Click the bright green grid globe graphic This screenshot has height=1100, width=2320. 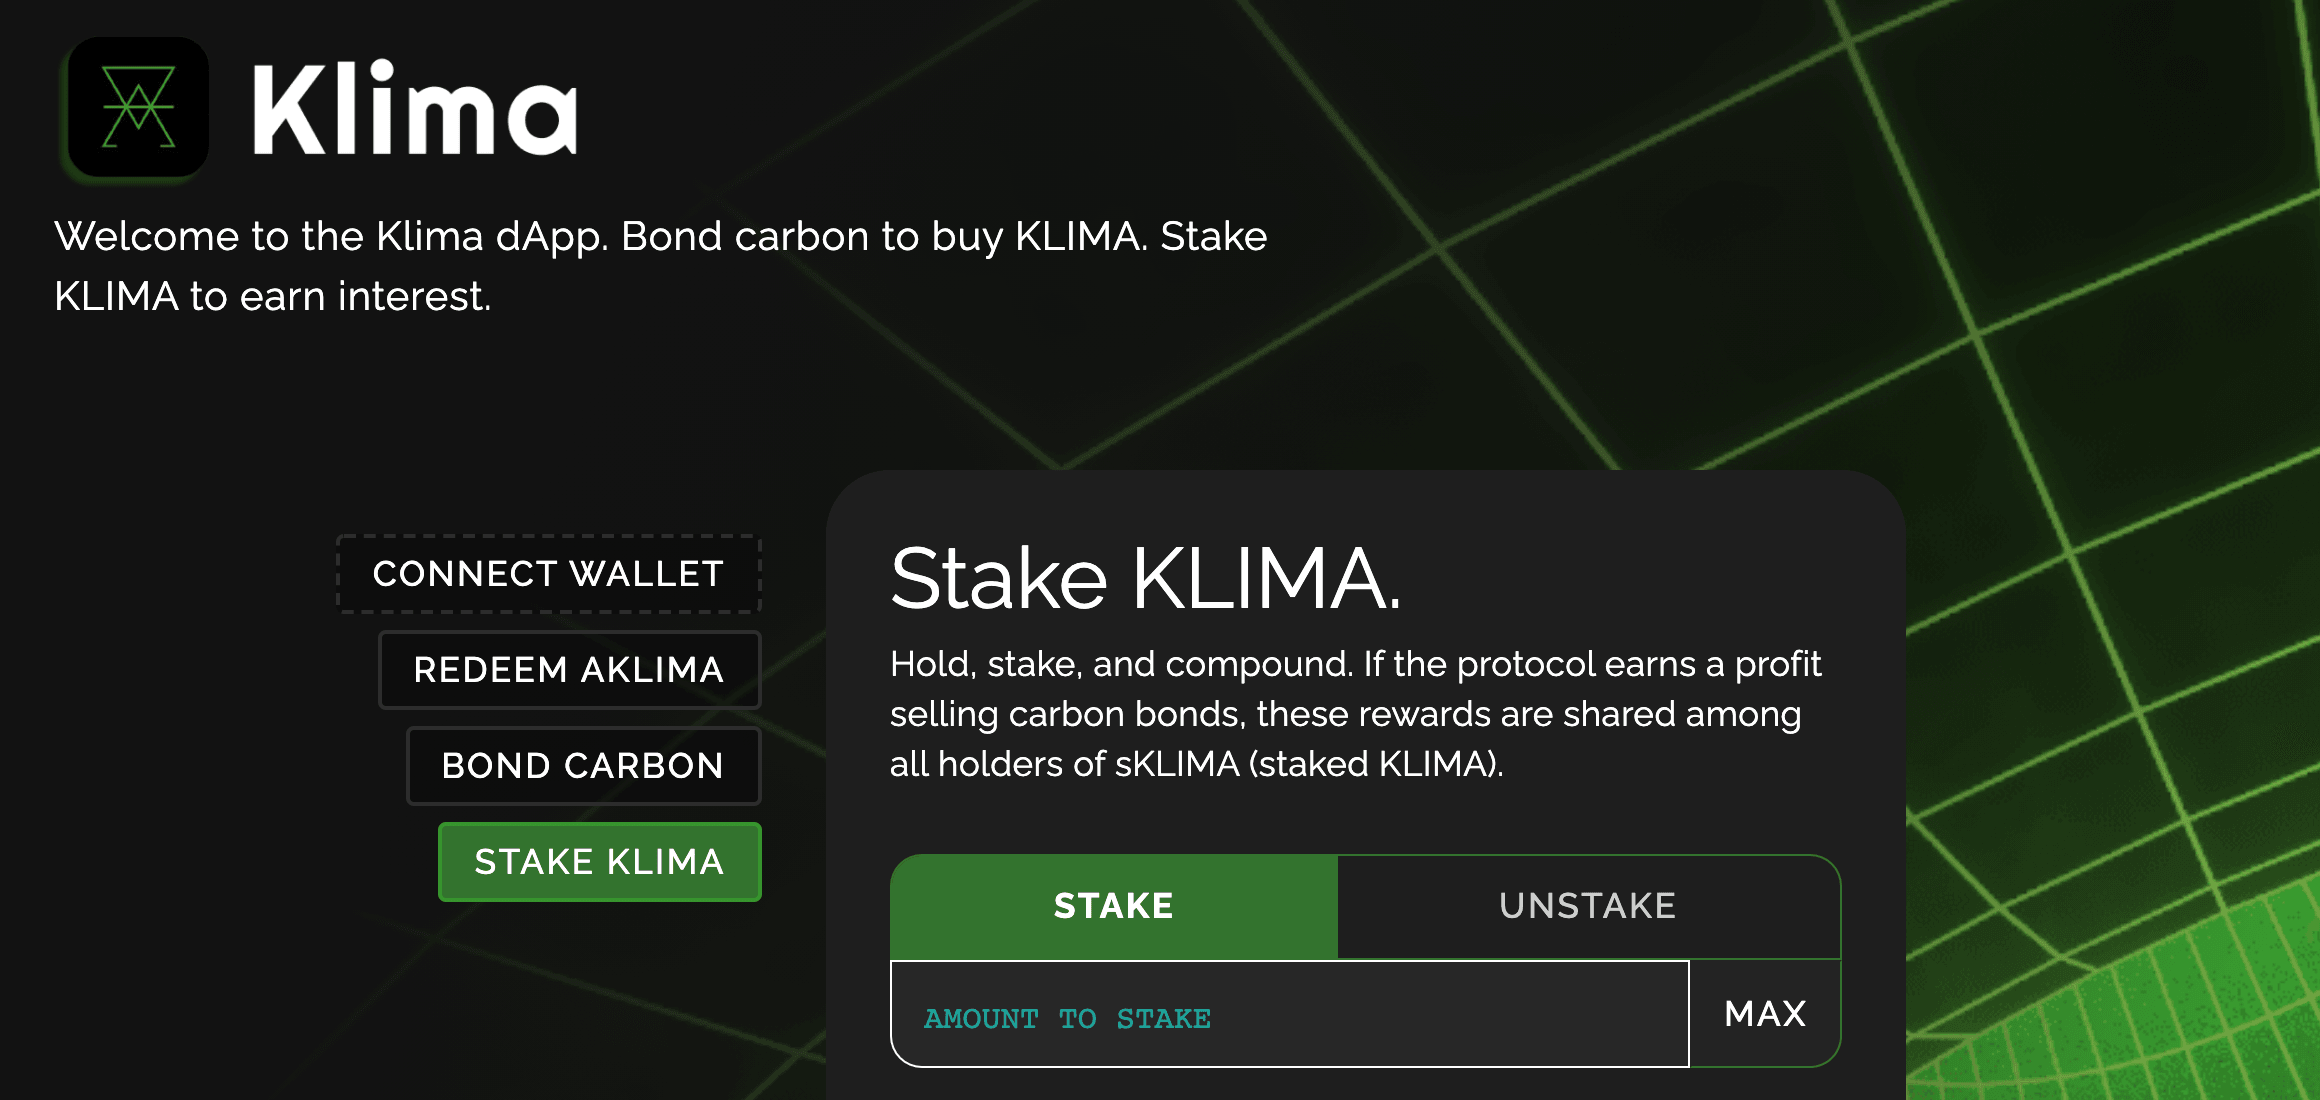pyautogui.click(x=2150, y=1000)
